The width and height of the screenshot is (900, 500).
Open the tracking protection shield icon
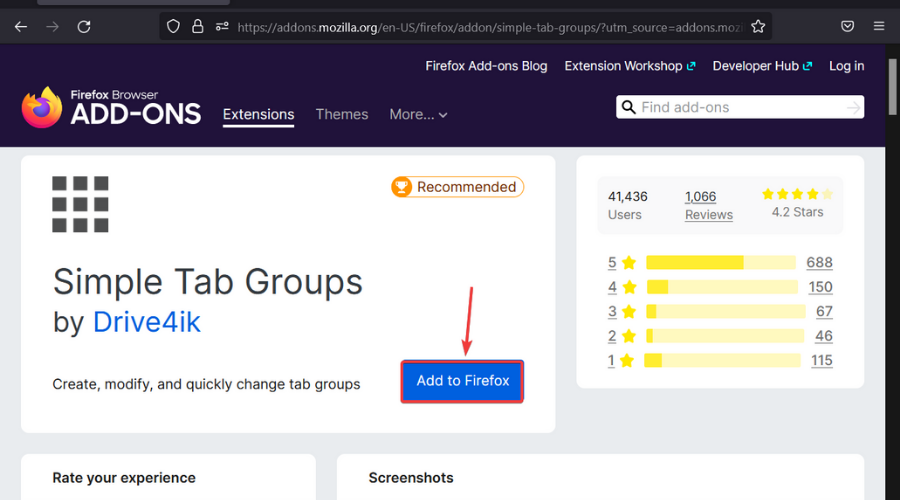click(173, 26)
